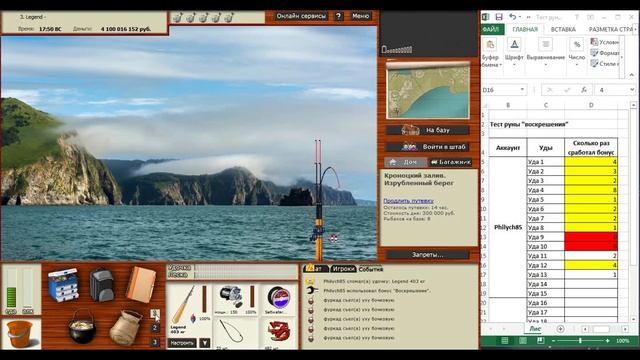Image resolution: width=640 pixels, height=360 pixels.
Task: Switch to the РАЗМЕТКА СТРАНИЦЫ tab
Action: pos(610,29)
